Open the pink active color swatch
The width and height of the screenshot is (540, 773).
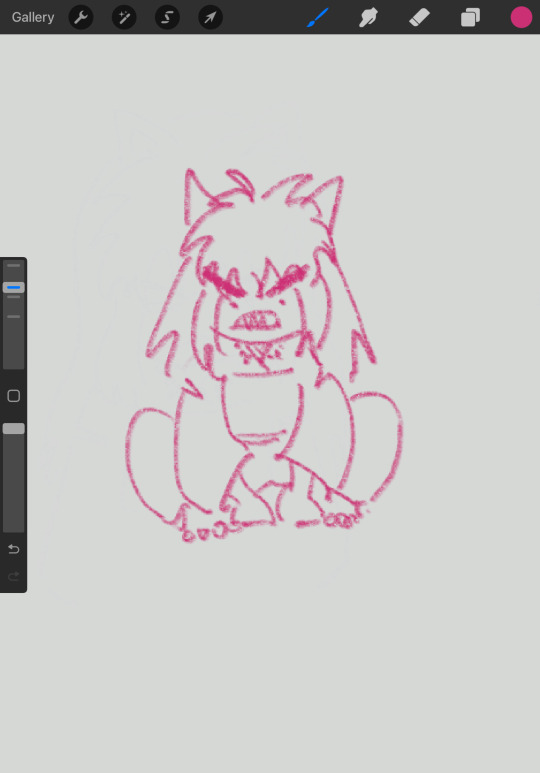tap(521, 17)
